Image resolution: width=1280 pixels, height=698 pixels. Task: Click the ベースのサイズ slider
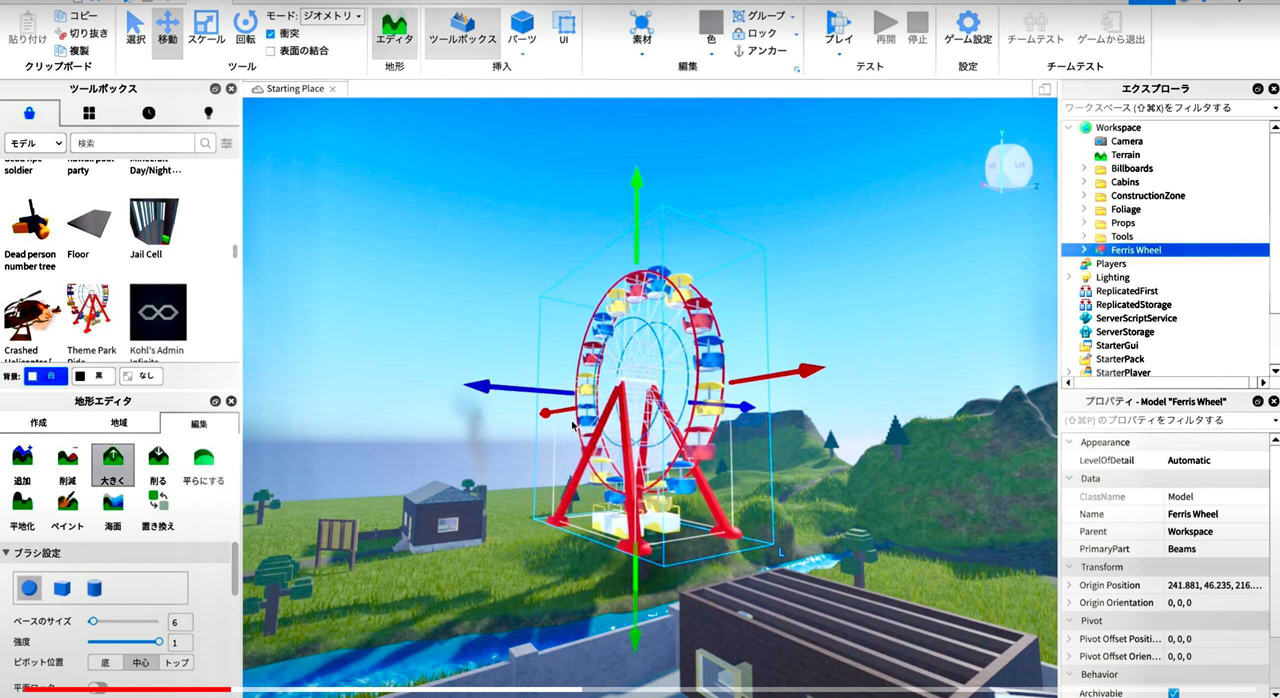click(x=125, y=622)
